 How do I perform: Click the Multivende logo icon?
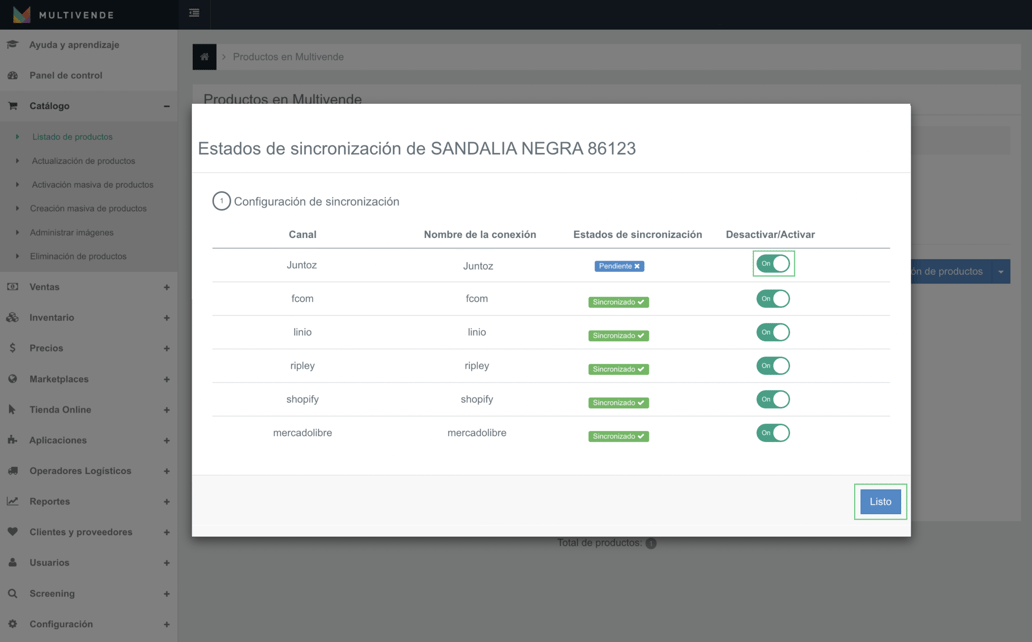coord(21,14)
